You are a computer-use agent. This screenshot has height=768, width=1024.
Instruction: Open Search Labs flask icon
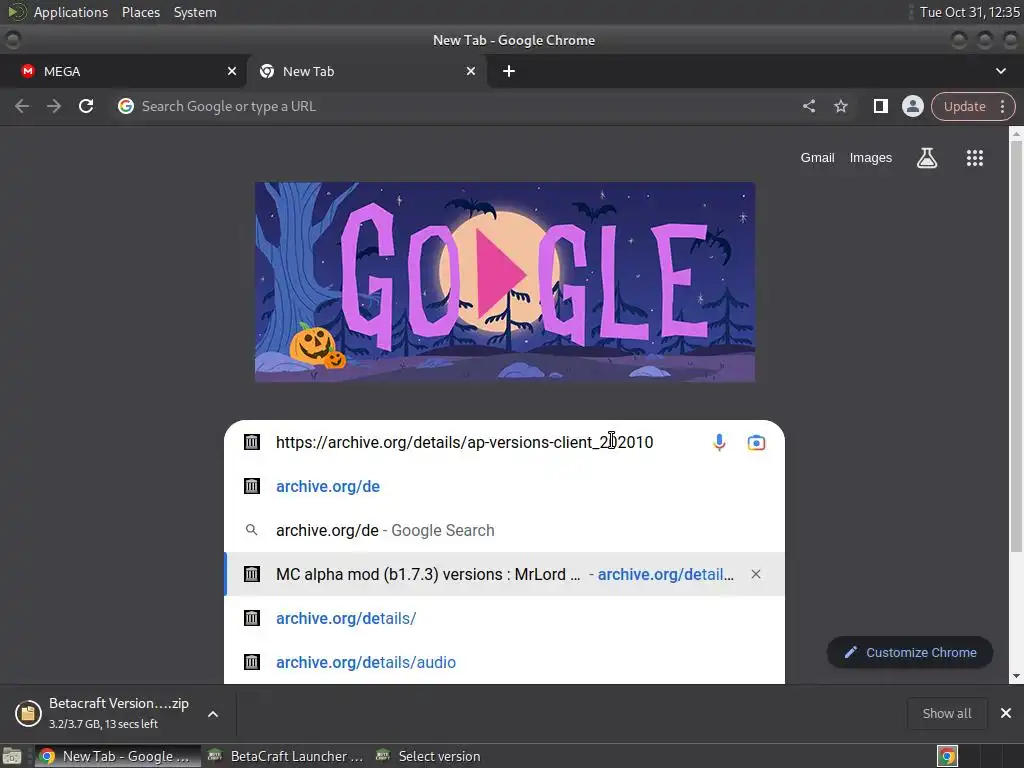coord(927,158)
